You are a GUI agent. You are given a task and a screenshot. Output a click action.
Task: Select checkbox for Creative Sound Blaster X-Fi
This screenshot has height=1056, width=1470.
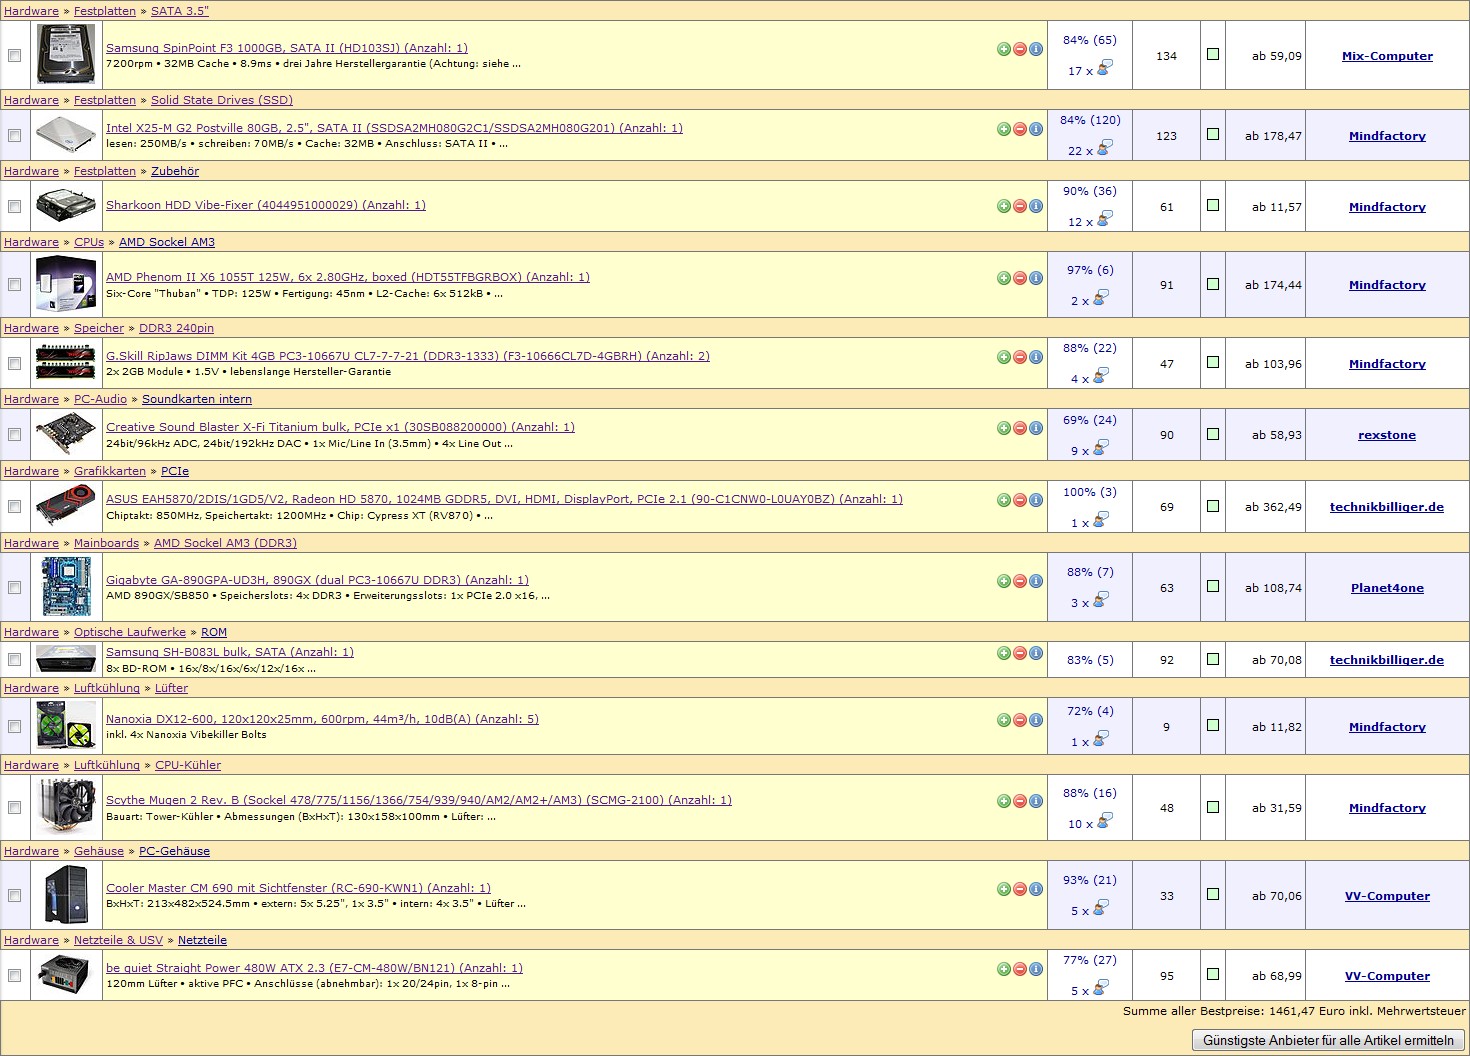pyautogui.click(x=14, y=435)
